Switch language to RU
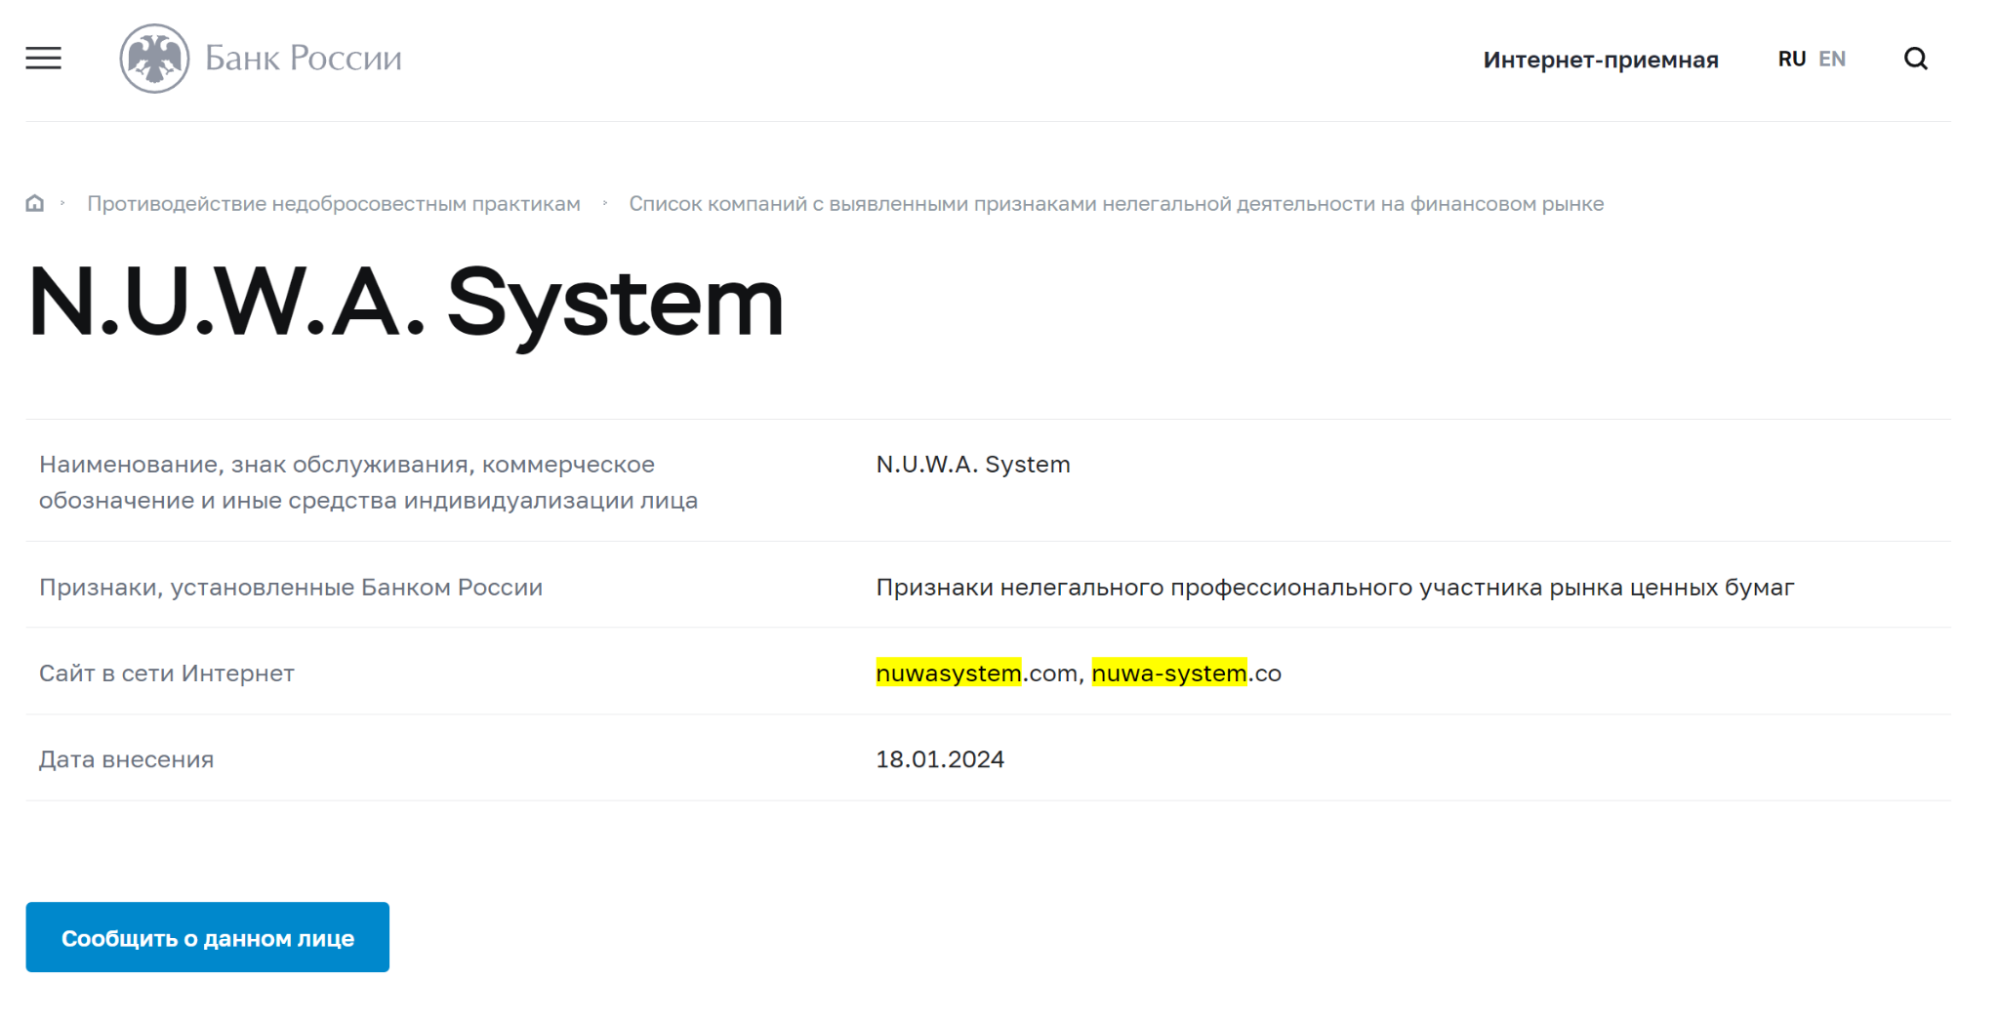The image size is (1999, 1020). coord(1791,59)
